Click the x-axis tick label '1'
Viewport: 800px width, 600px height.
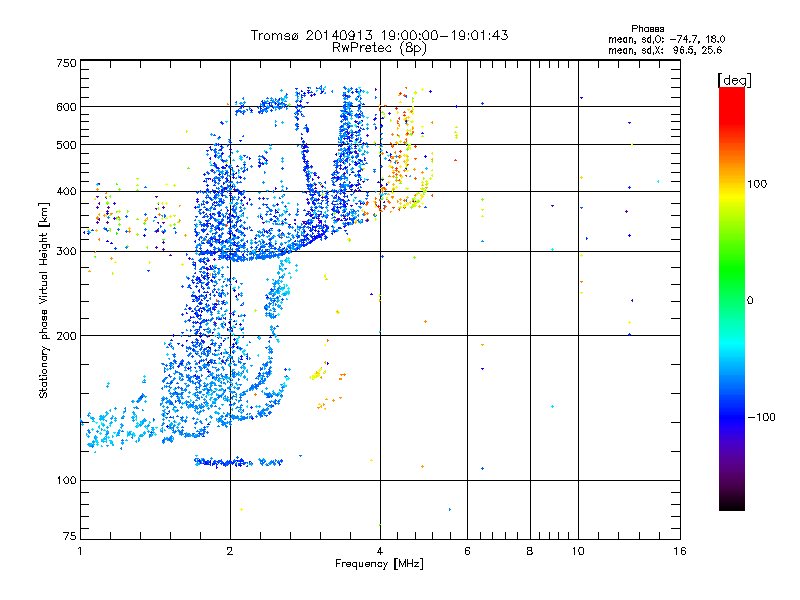coord(80,551)
